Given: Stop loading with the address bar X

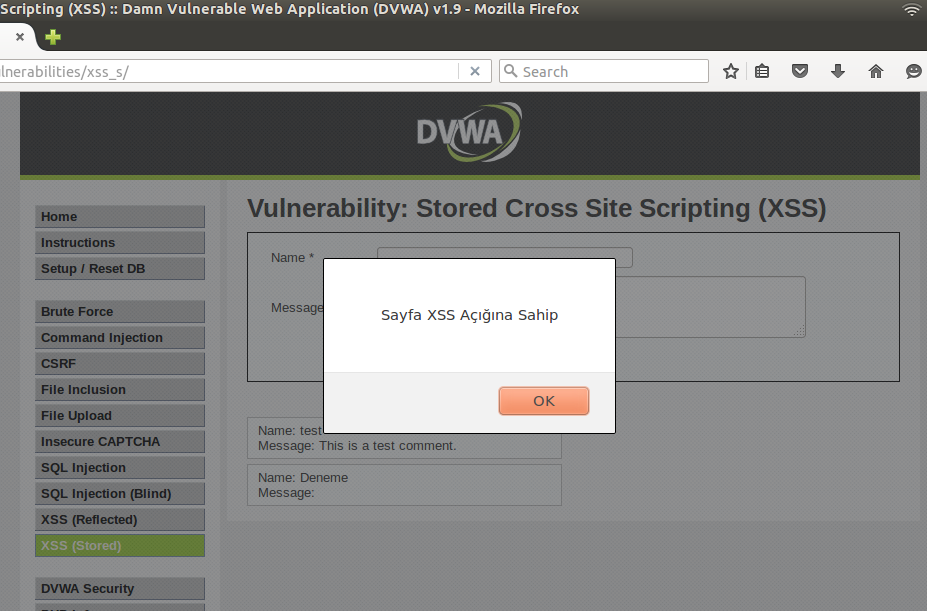Looking at the screenshot, I should [475, 72].
